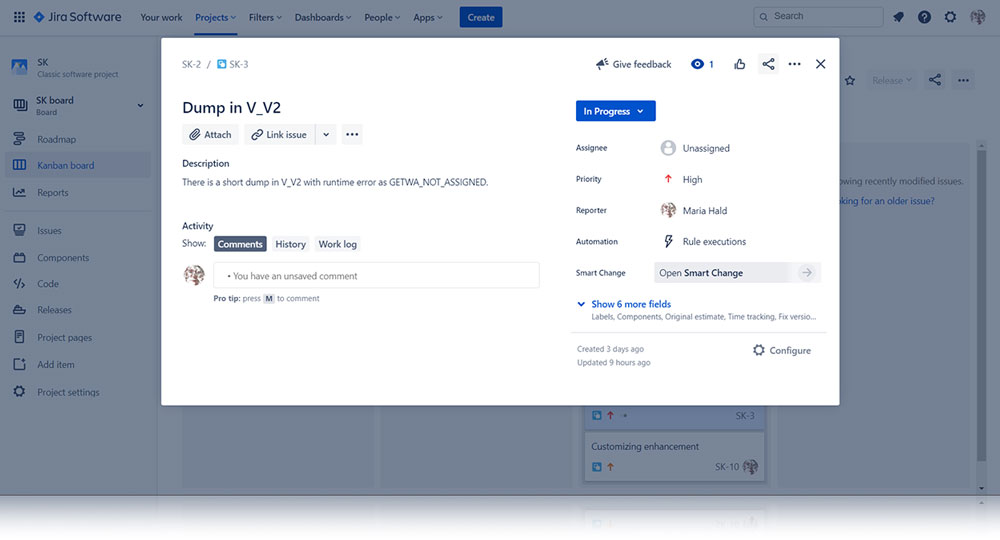The width and height of the screenshot is (1000, 540).
Task: Open Reports in the sidebar
Action: (x=78, y=193)
